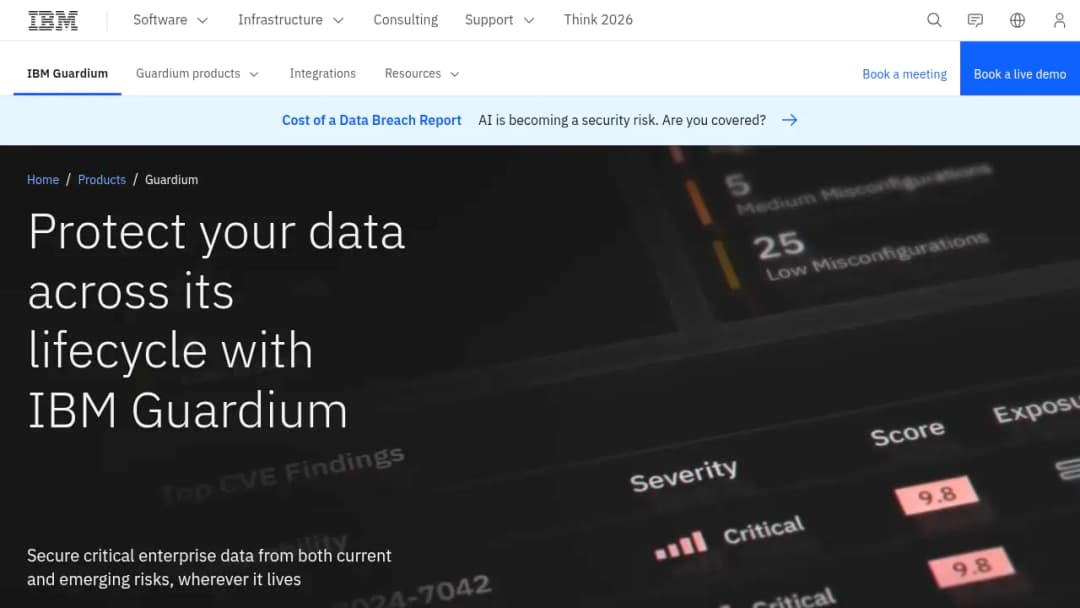
Task: Open the user profile icon
Action: pyautogui.click(x=1059, y=20)
